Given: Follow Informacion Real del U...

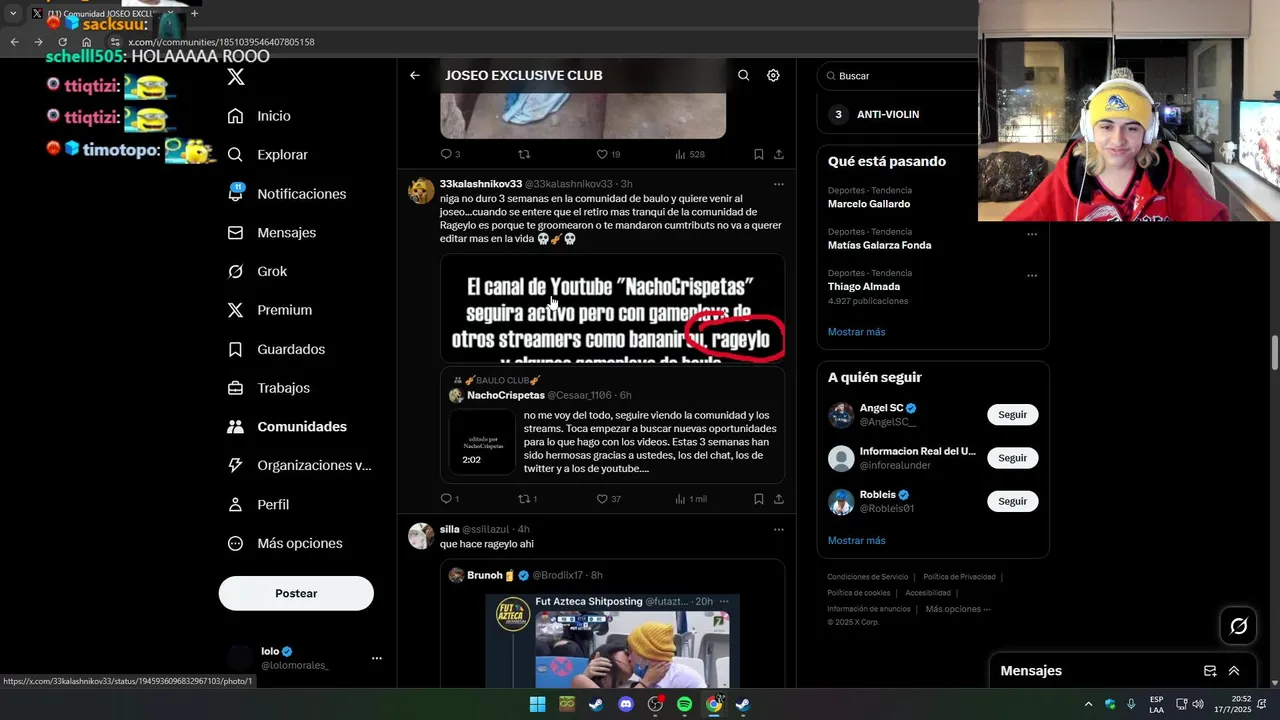Looking at the screenshot, I should click(x=1012, y=458).
